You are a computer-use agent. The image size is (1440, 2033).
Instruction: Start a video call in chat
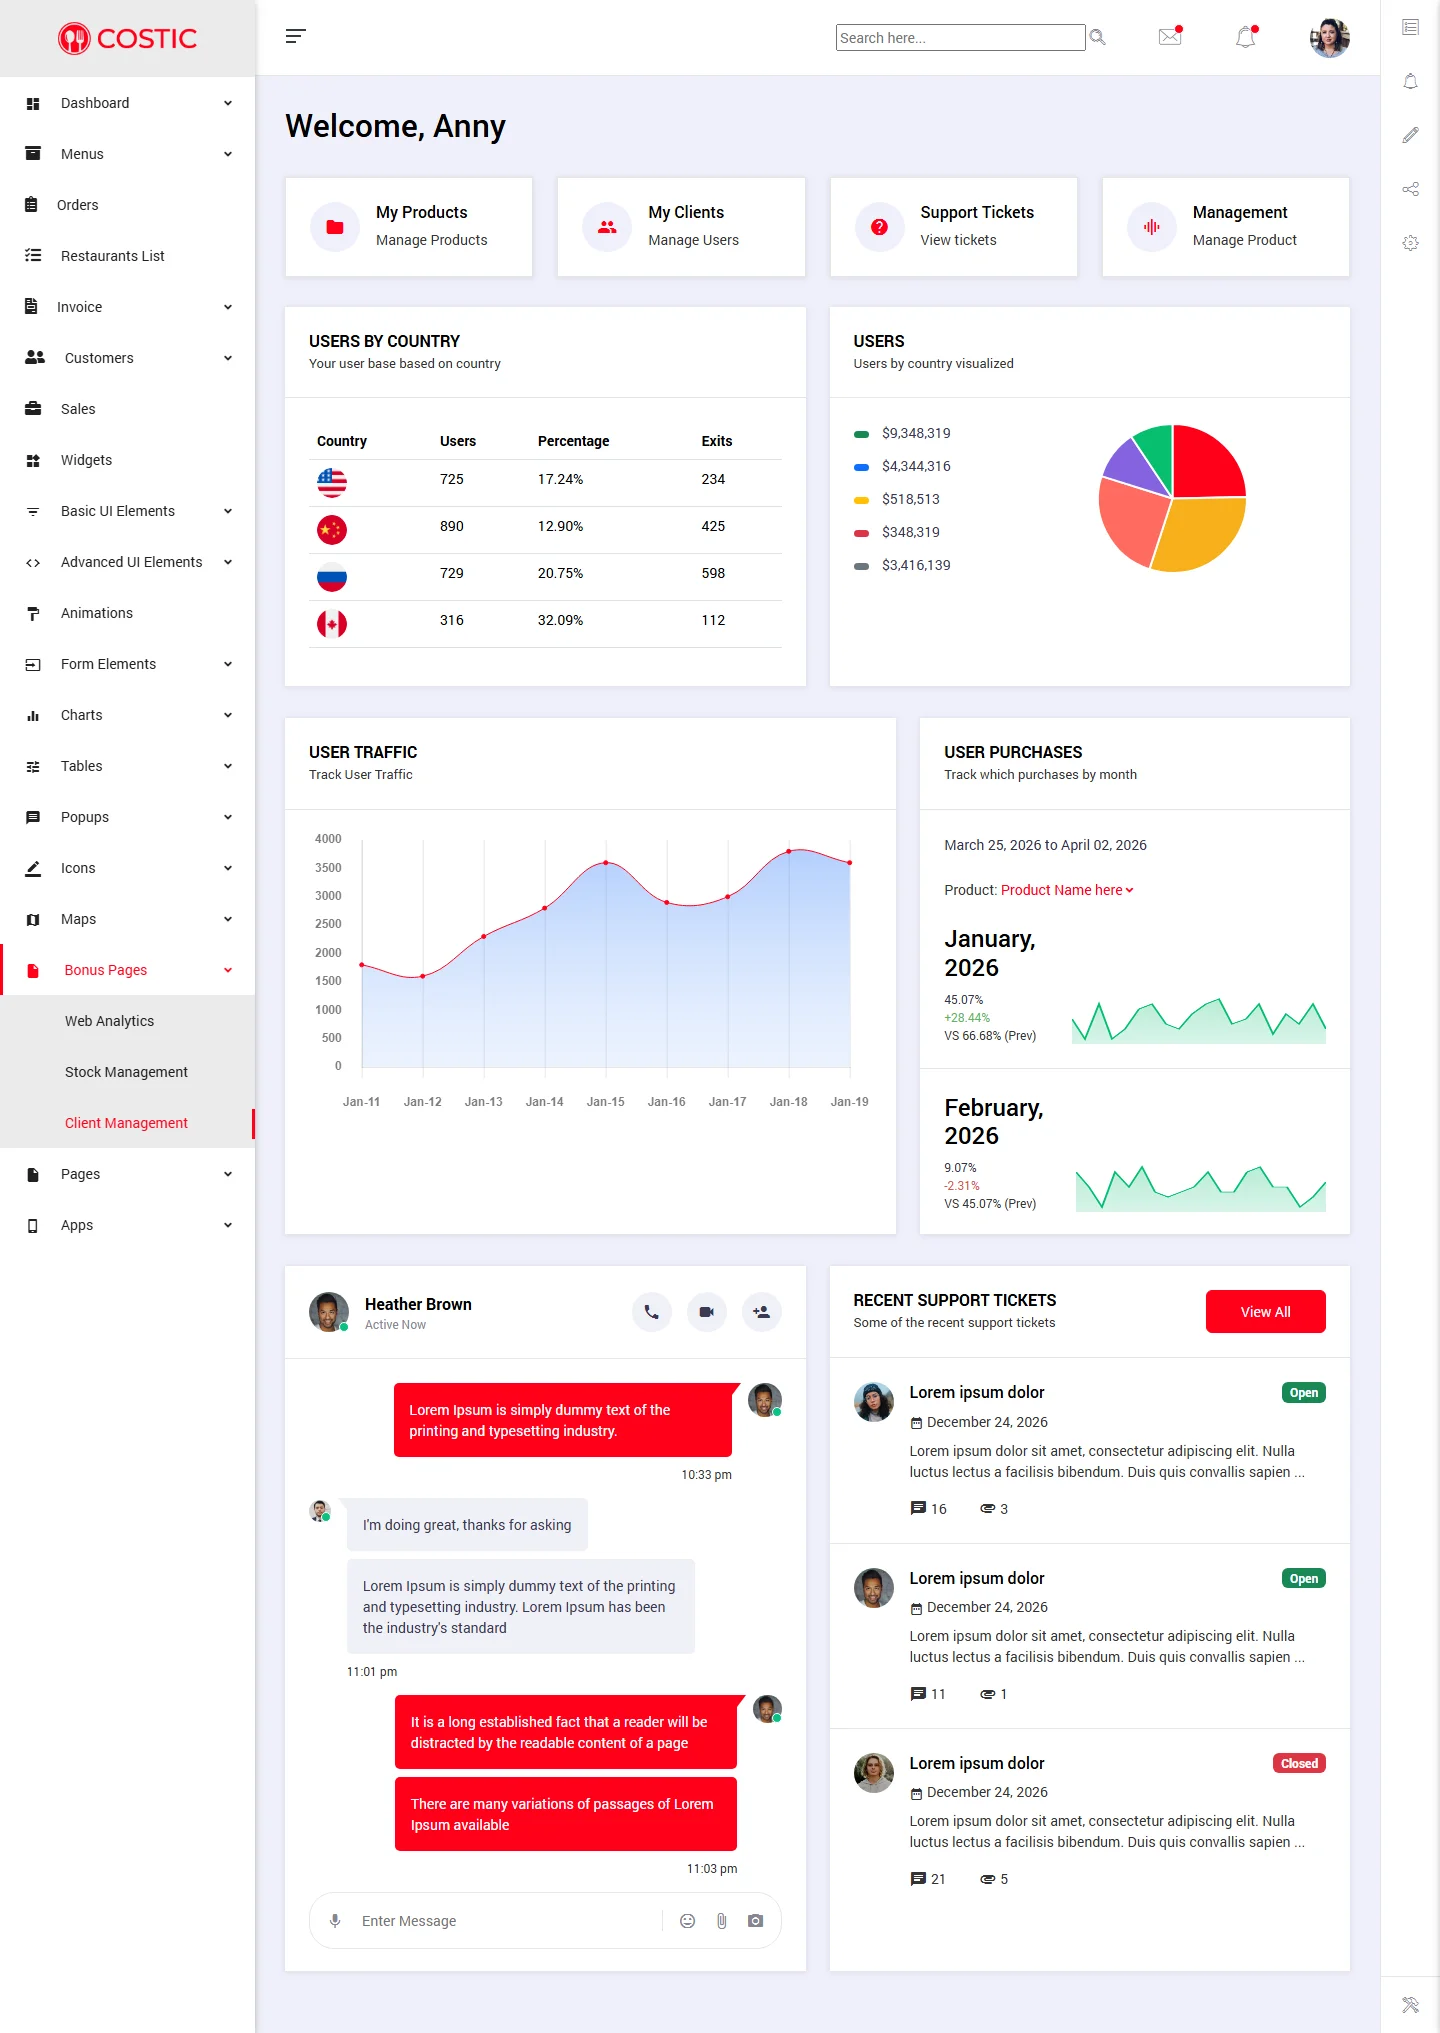[706, 1312]
